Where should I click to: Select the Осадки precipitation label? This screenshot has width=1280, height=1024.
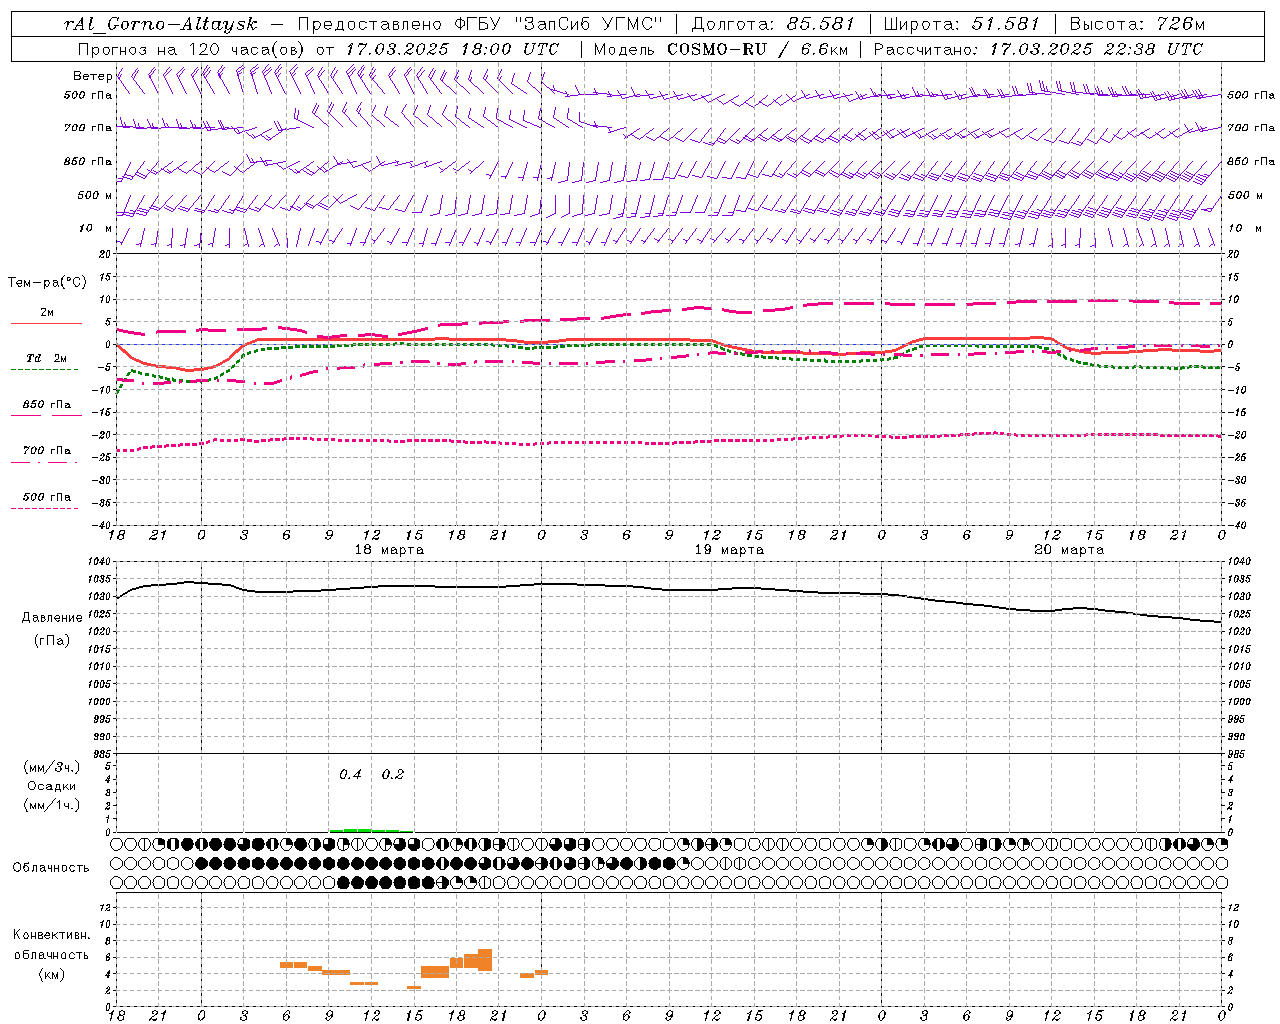click(x=52, y=786)
